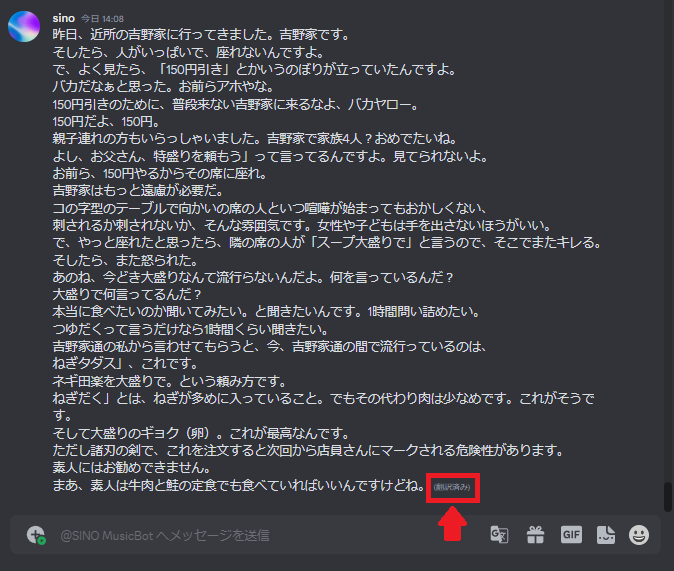This screenshot has width=674, height=571.
Task: Click the (翻訳済み) translated label
Action: pyautogui.click(x=452, y=487)
